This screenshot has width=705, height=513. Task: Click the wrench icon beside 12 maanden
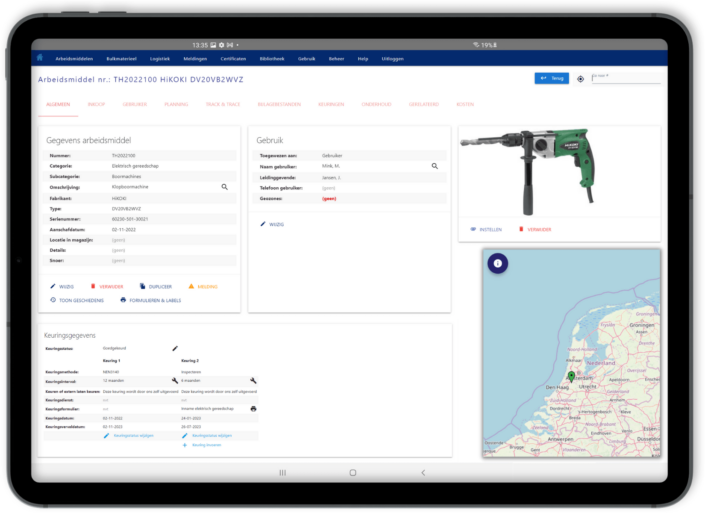[174, 381]
